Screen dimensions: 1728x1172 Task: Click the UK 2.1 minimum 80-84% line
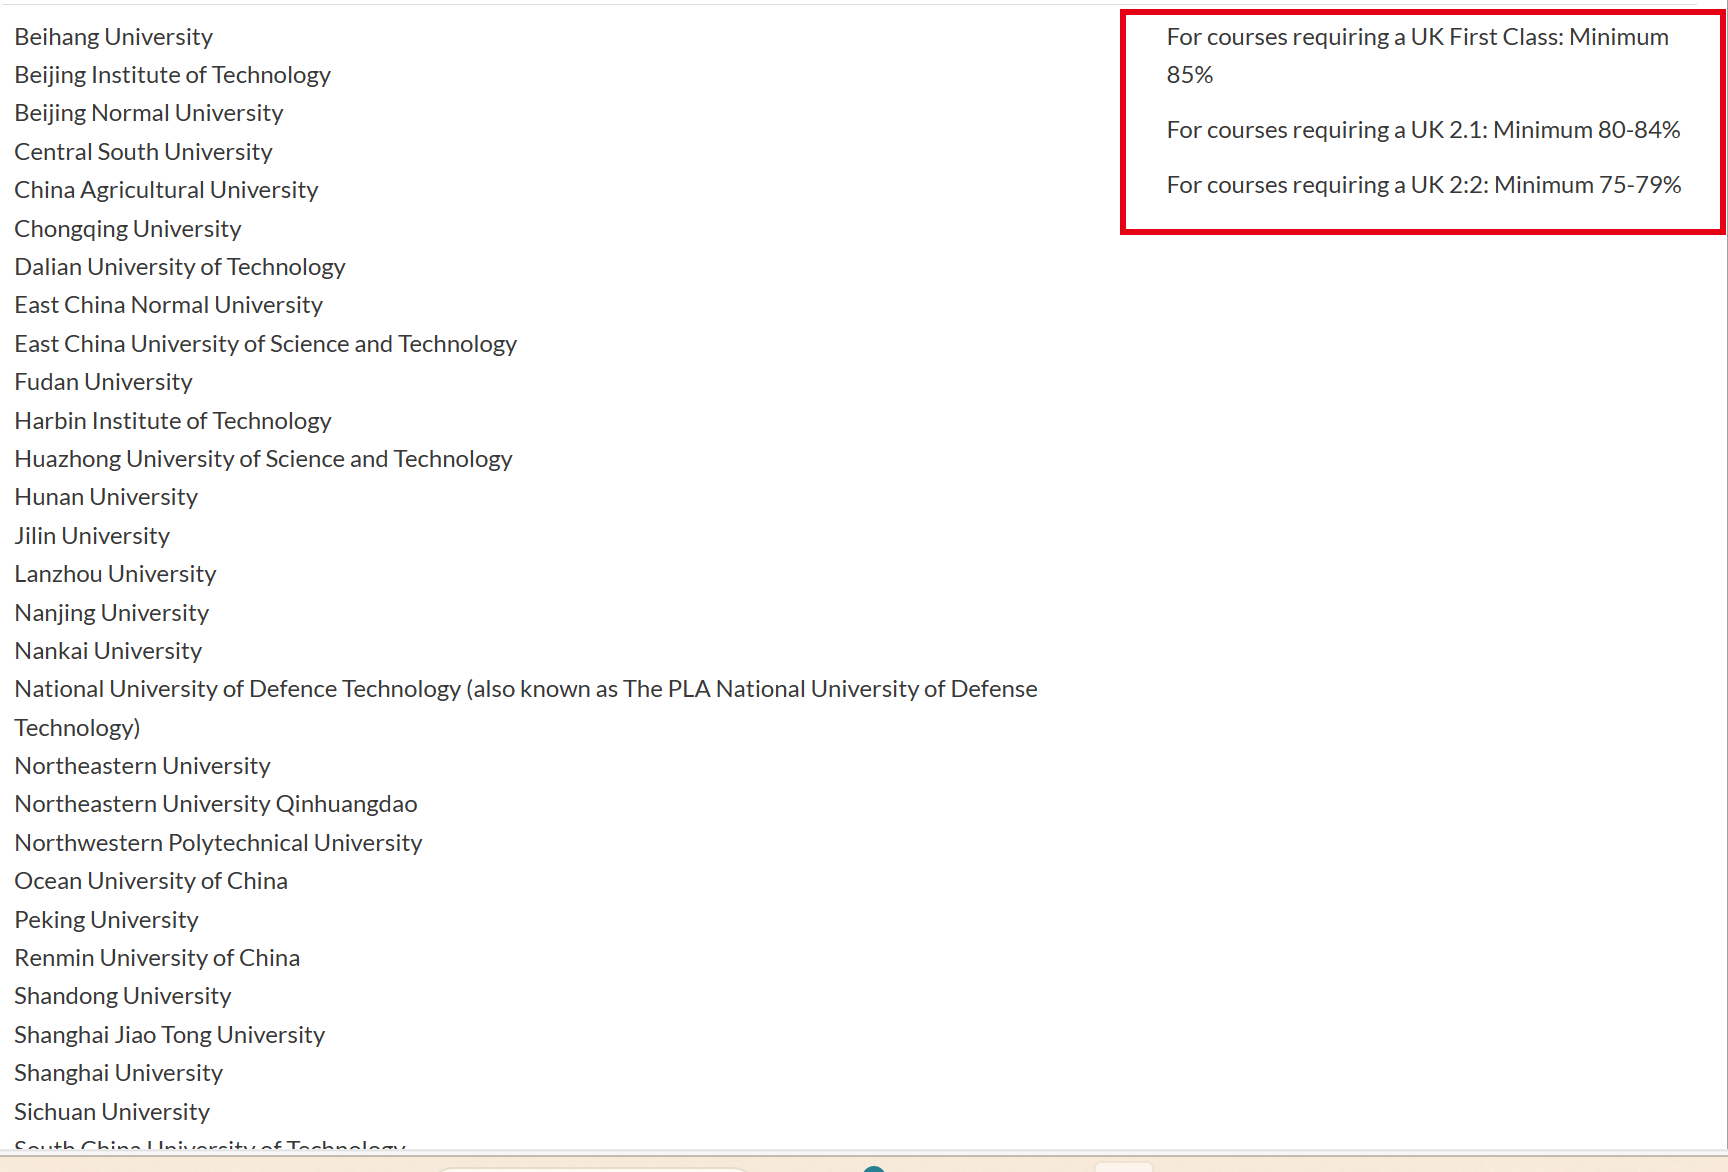coord(1422,130)
